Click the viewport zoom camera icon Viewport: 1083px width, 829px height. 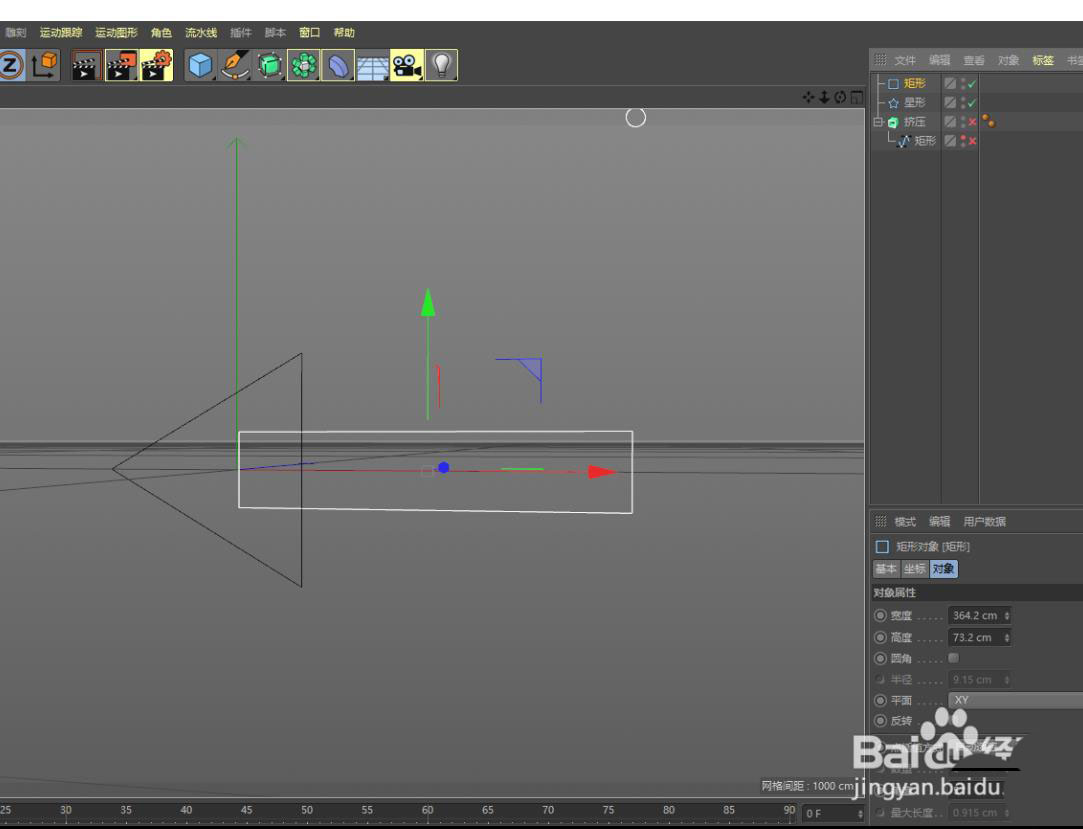824,97
